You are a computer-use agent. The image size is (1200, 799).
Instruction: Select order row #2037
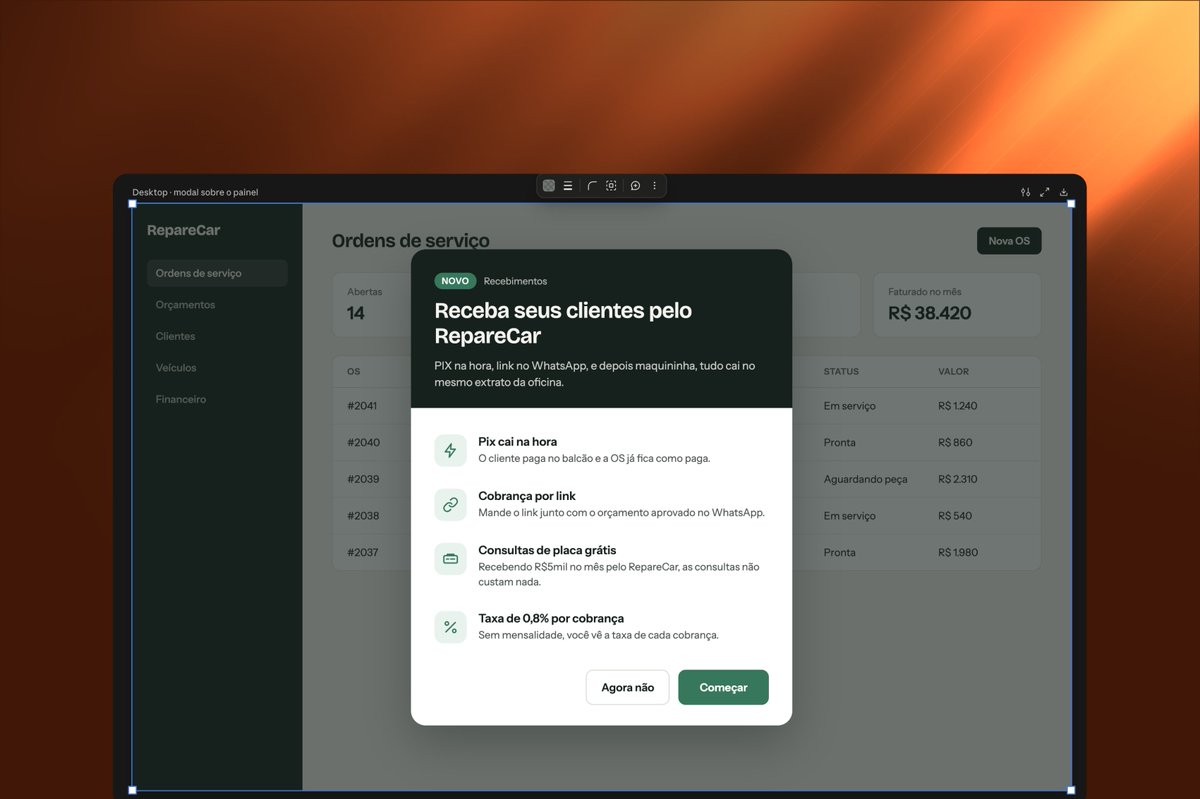tap(686, 552)
